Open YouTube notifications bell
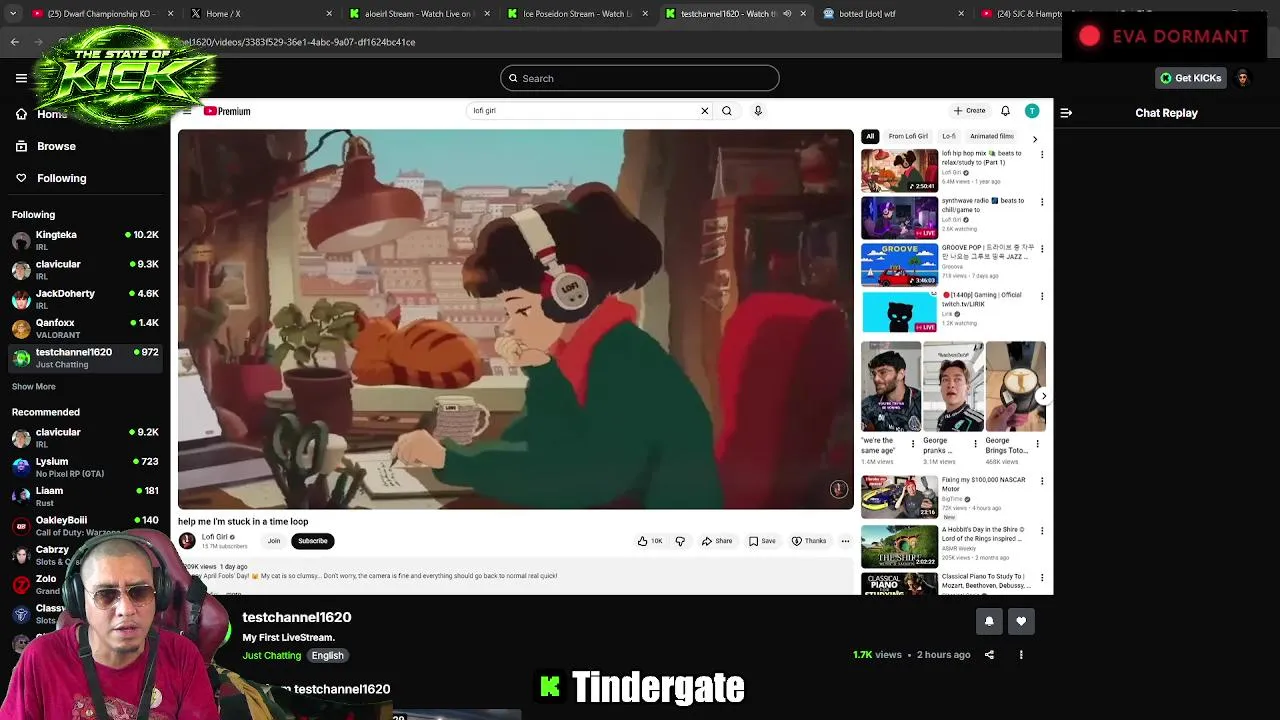This screenshot has height=720, width=1280. [1005, 111]
